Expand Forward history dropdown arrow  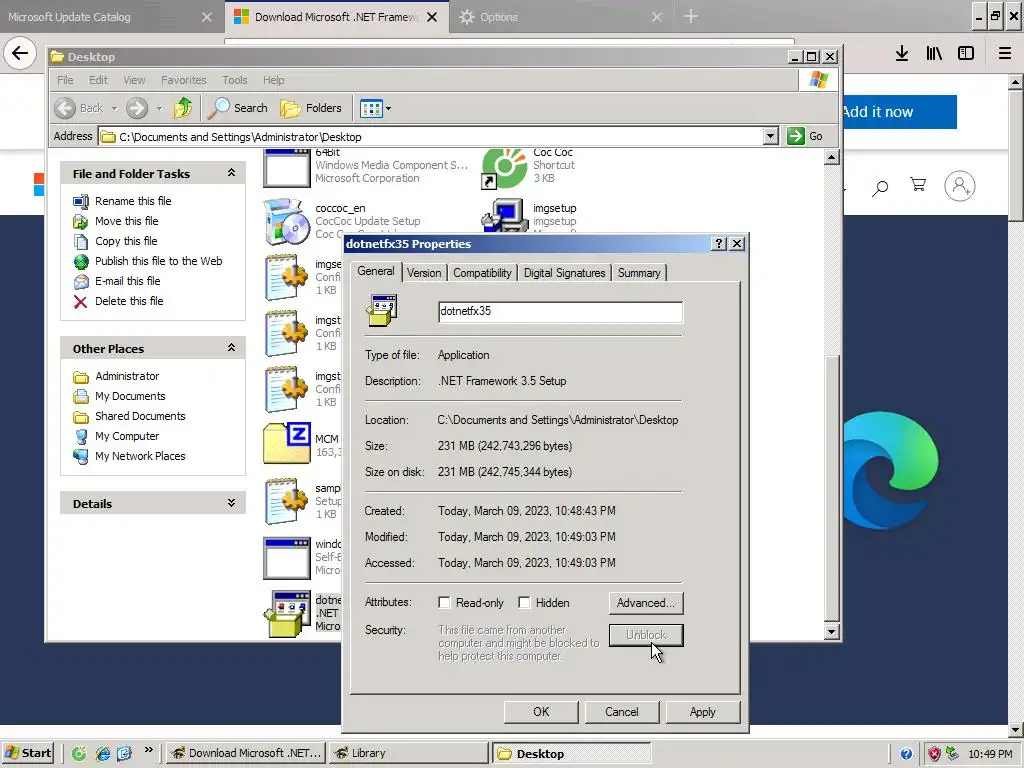point(159,108)
